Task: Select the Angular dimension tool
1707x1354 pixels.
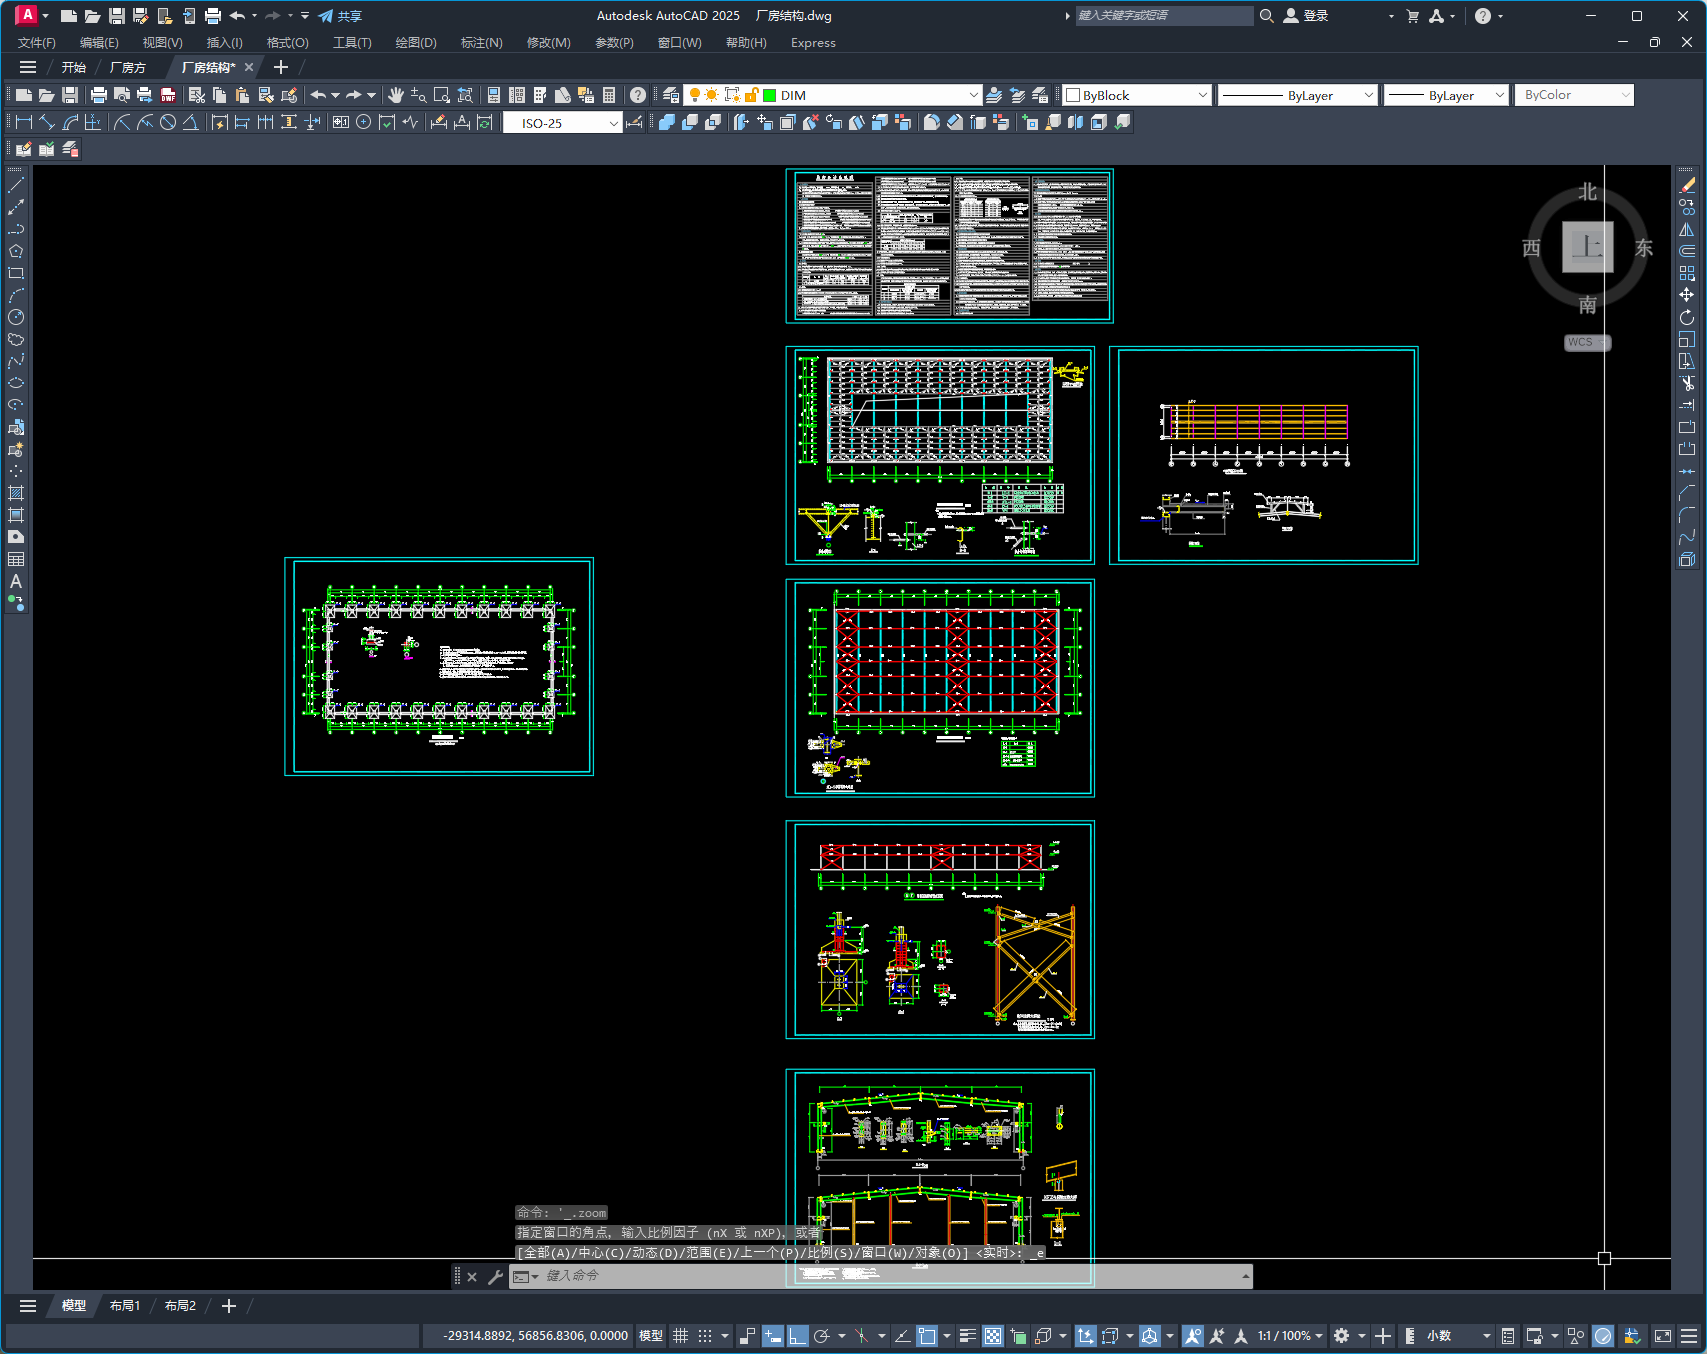Action: [x=190, y=122]
